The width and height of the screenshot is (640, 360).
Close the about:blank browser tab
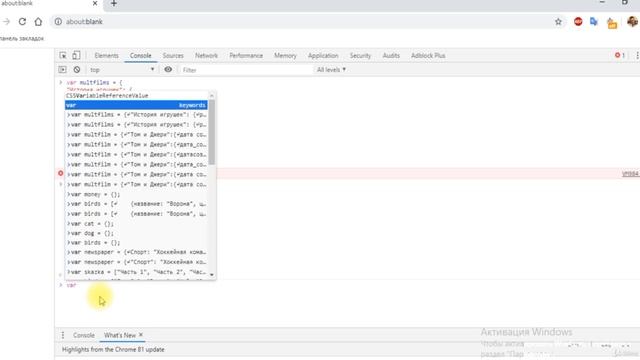click(95, 3)
